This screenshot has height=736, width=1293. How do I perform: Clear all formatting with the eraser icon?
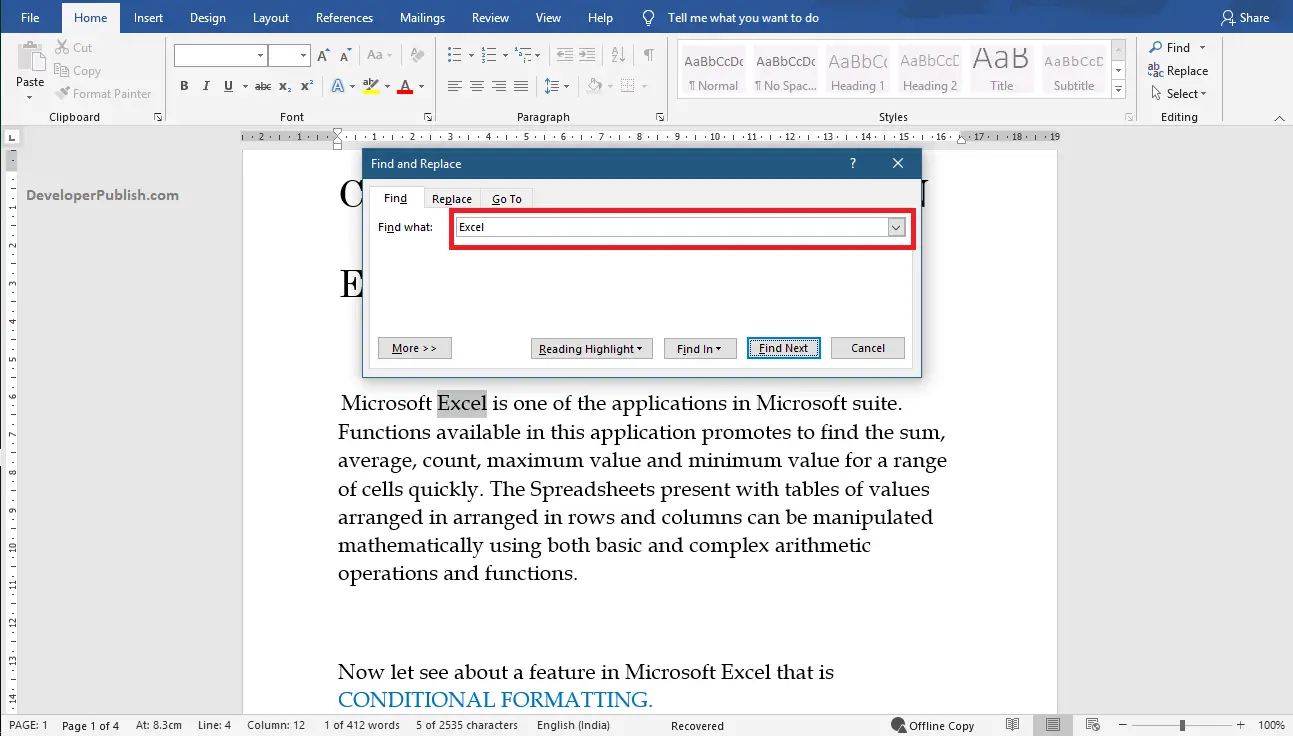coord(417,55)
